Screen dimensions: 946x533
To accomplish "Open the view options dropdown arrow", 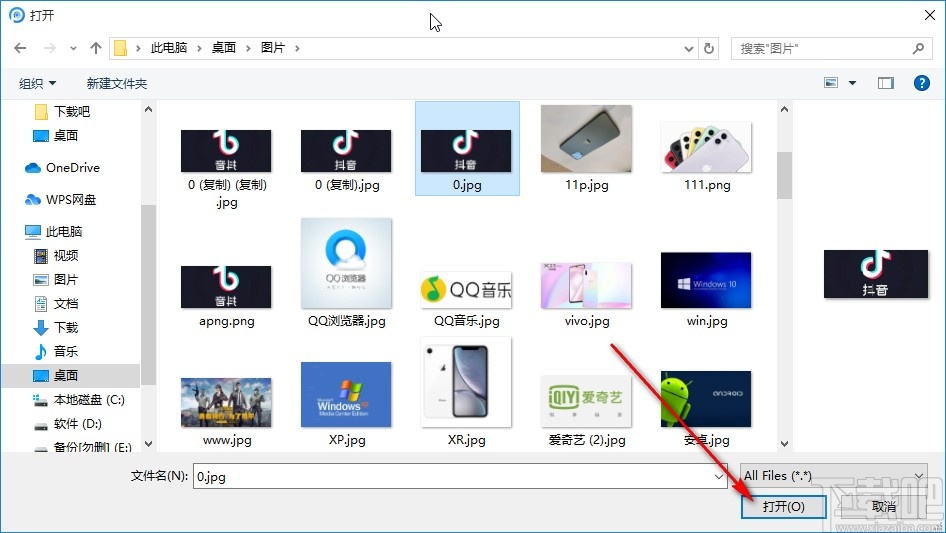I will 852,83.
